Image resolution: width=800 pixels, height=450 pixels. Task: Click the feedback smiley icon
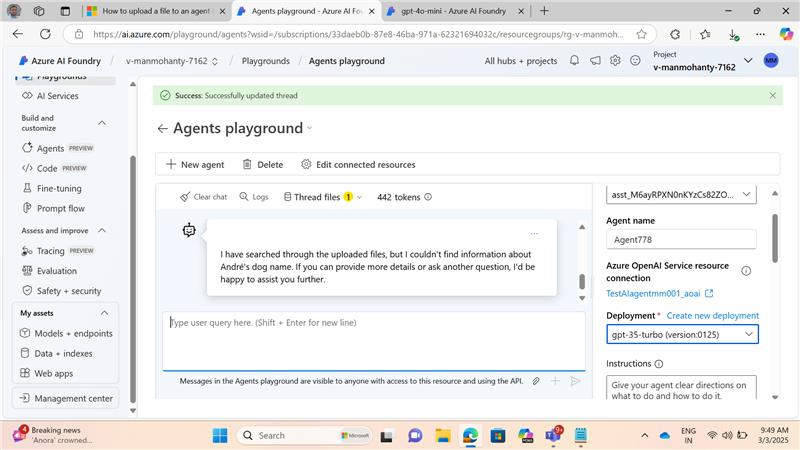coord(635,61)
